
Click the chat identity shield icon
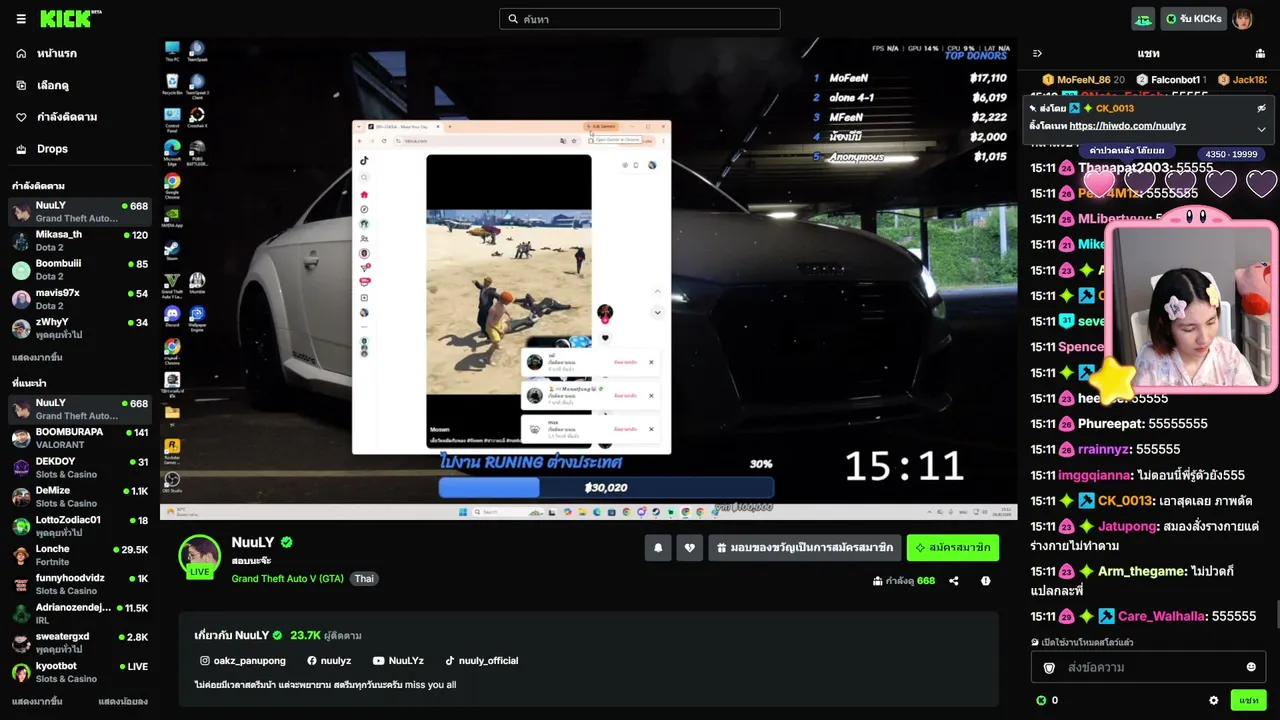tap(1049, 667)
